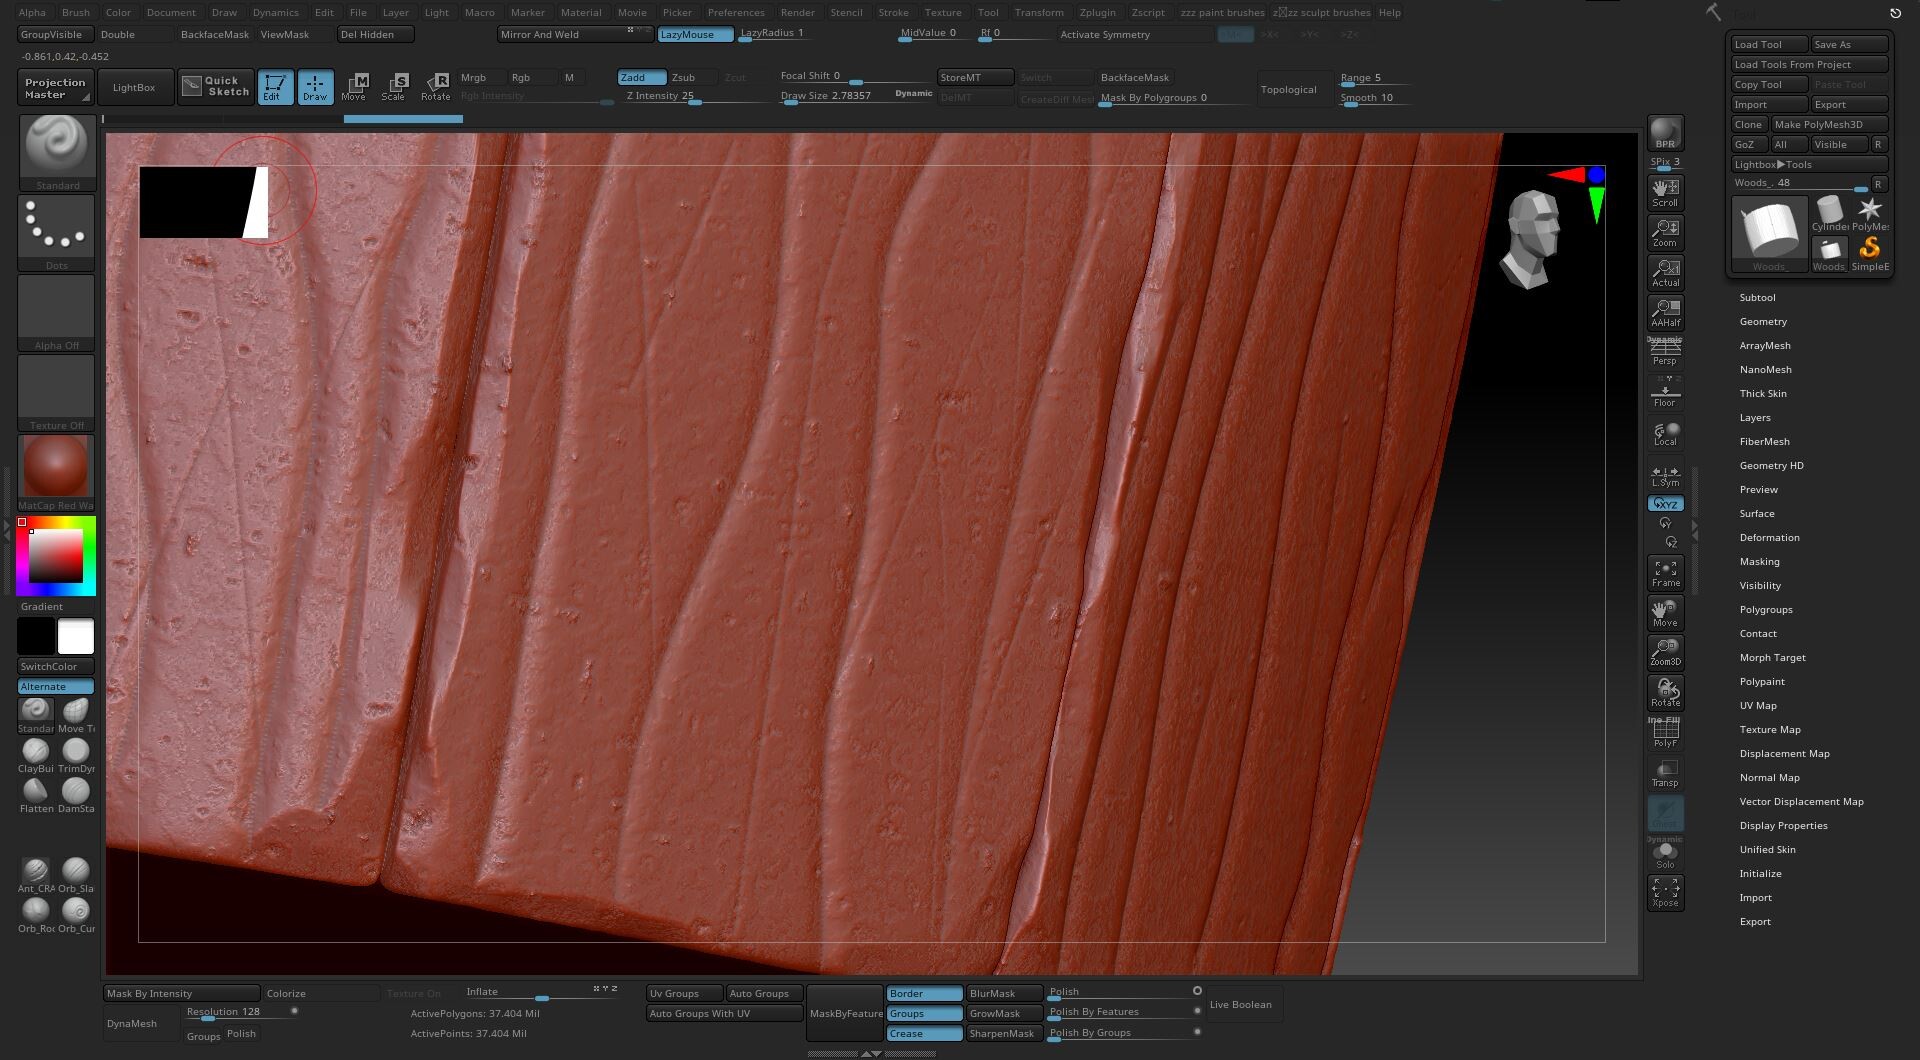Viewport: 1920px width, 1060px height.
Task: Expand the Subtool palette section
Action: click(x=1757, y=297)
